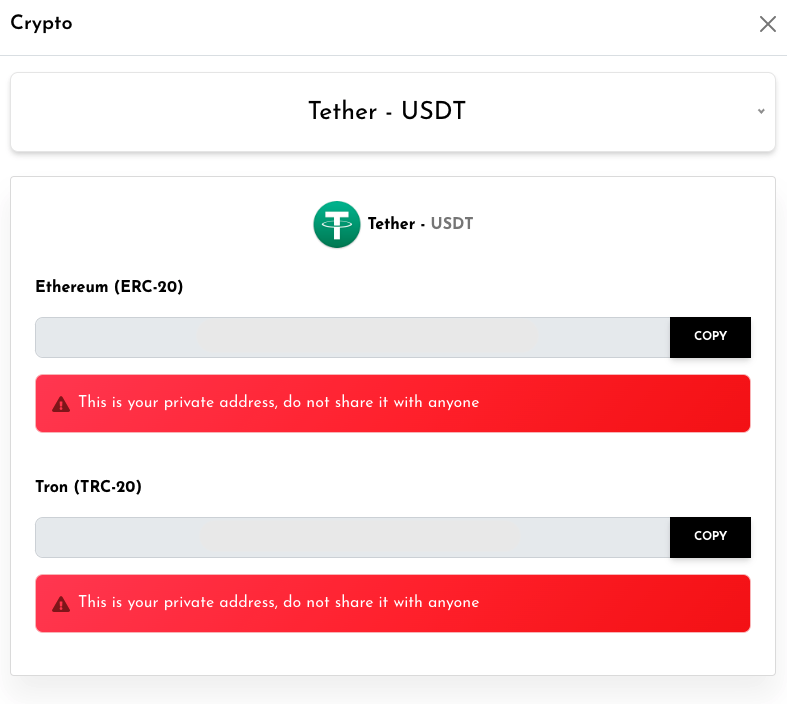Viewport: 787px width, 704px height.
Task: Click the green Tether logo icon
Action: coord(337,224)
